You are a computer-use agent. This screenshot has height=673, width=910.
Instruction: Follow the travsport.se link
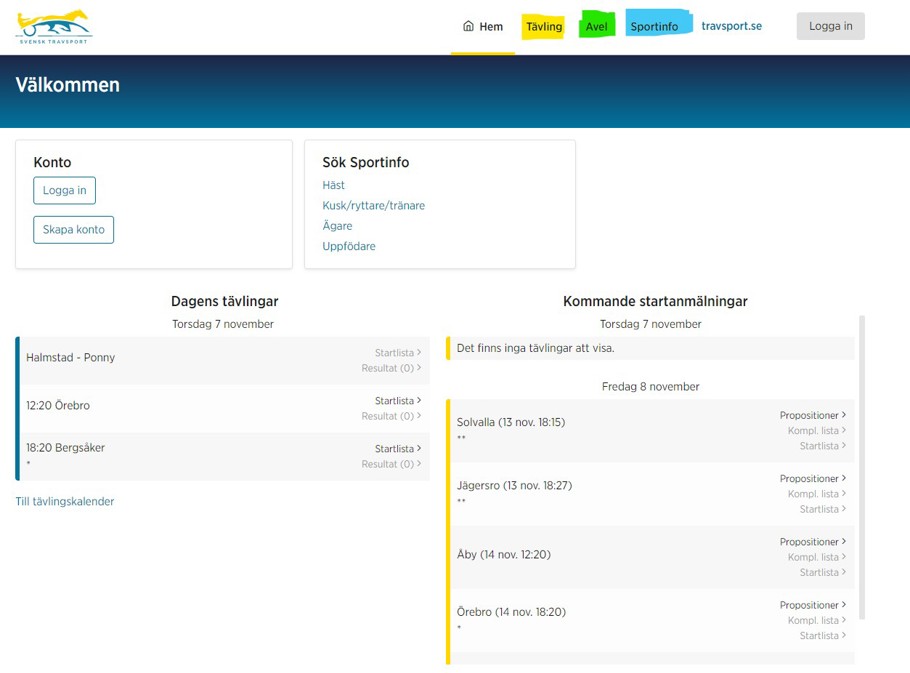pyautogui.click(x=731, y=26)
